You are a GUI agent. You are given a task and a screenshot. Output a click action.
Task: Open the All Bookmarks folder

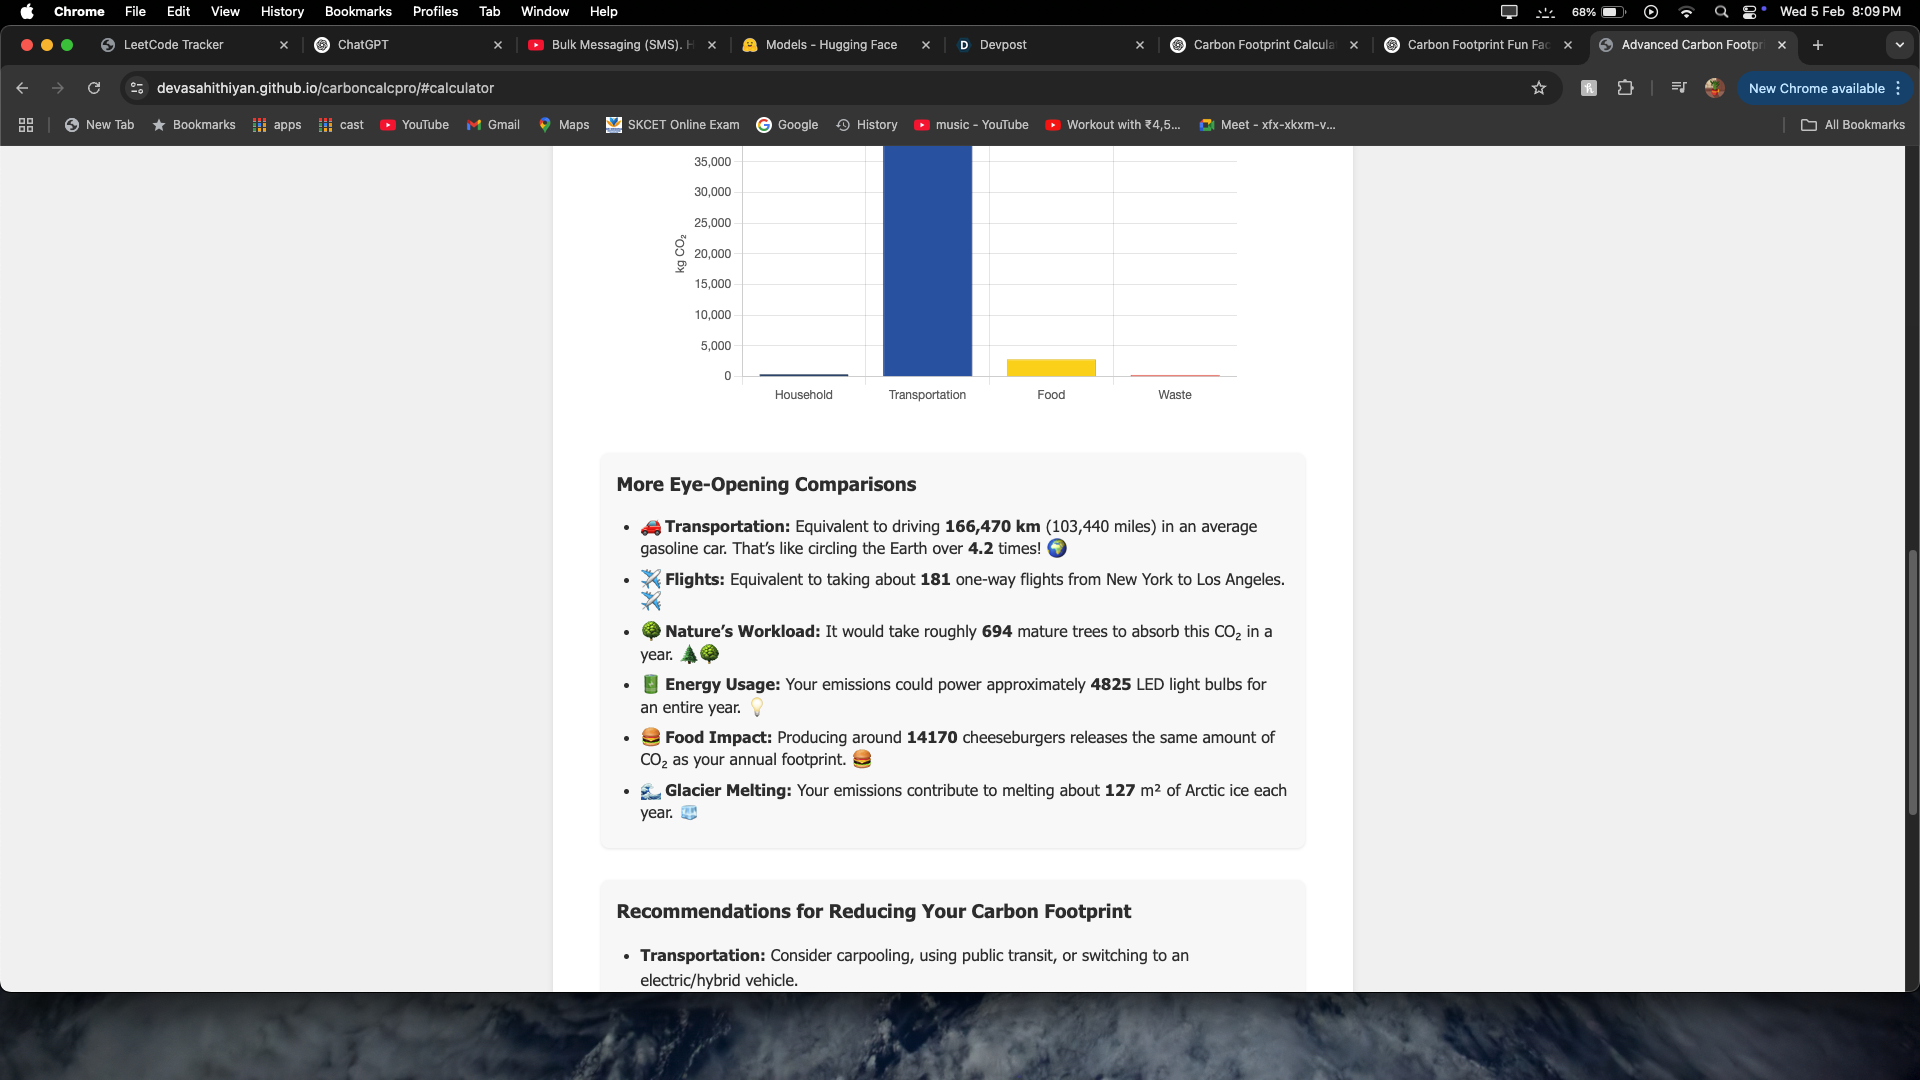coord(1851,124)
